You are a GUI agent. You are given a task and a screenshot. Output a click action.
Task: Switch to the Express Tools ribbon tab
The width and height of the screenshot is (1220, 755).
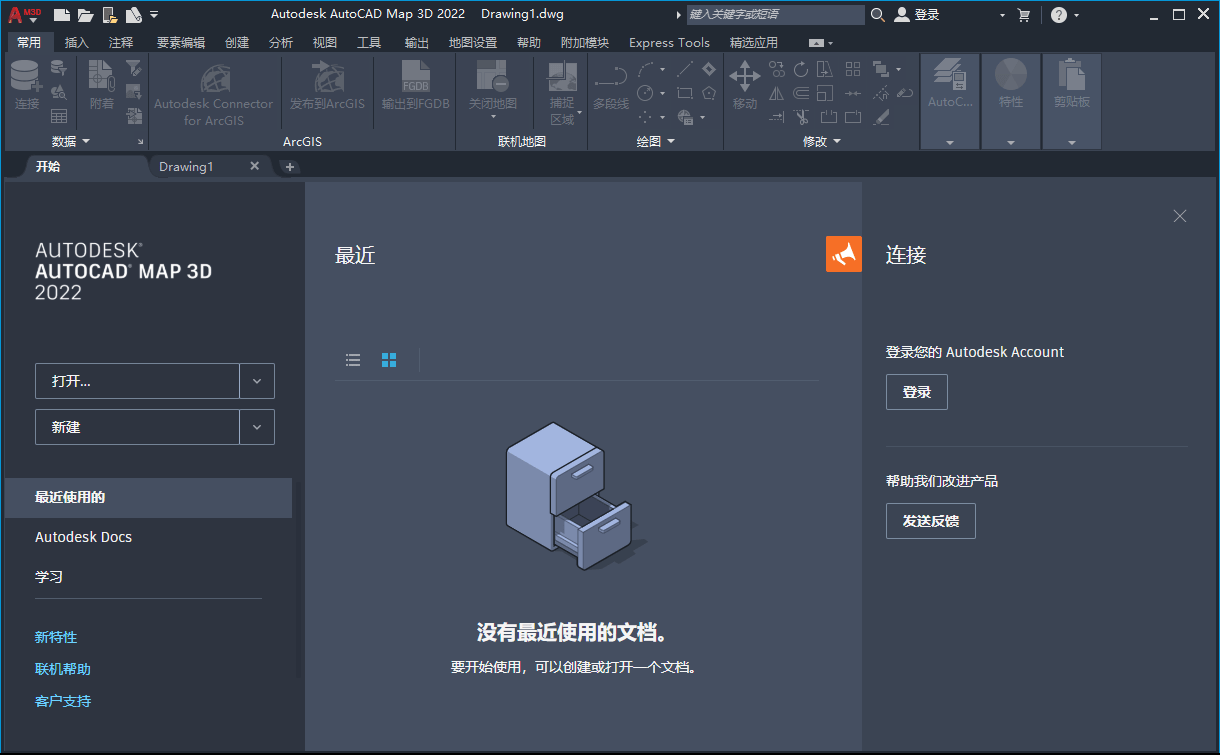click(x=669, y=43)
